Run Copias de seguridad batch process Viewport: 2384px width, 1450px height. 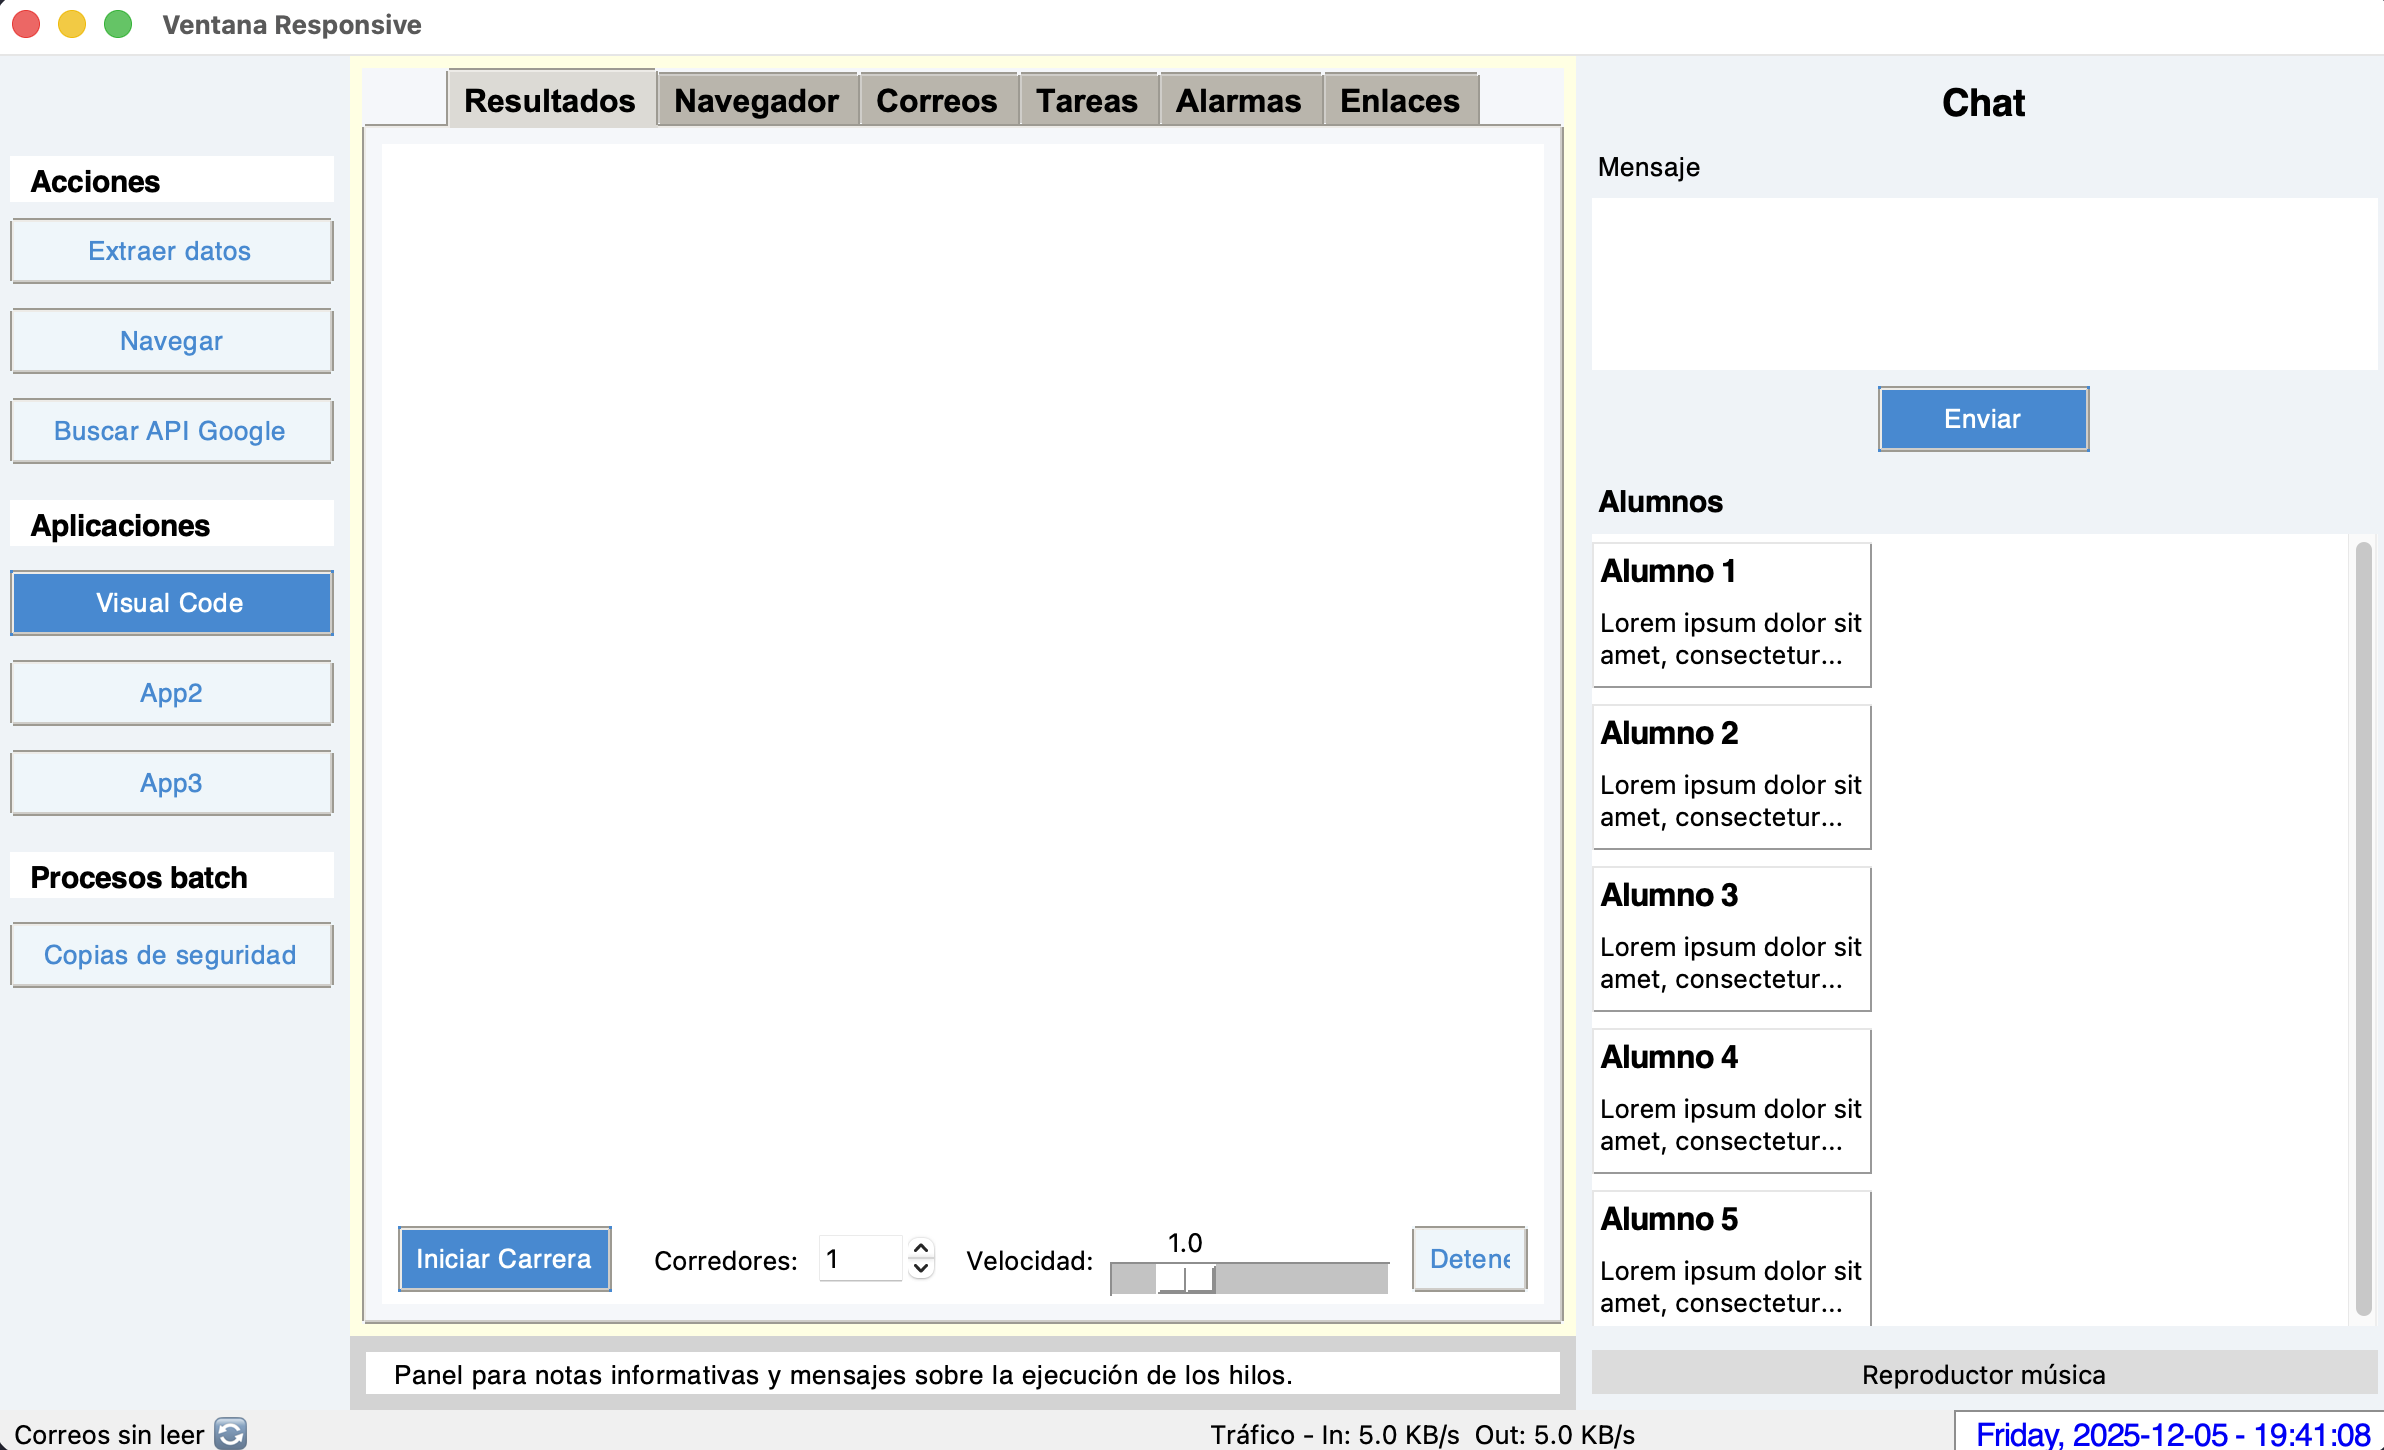click(170, 955)
